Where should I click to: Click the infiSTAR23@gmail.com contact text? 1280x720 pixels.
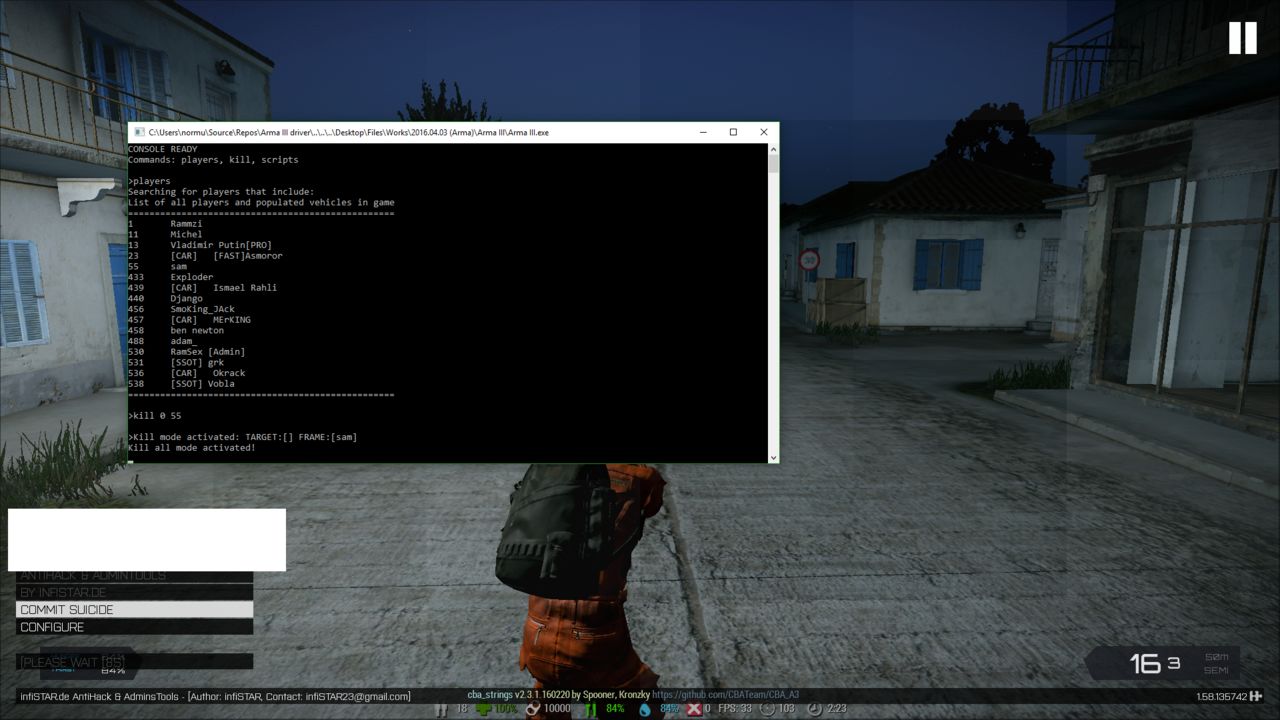(x=357, y=696)
